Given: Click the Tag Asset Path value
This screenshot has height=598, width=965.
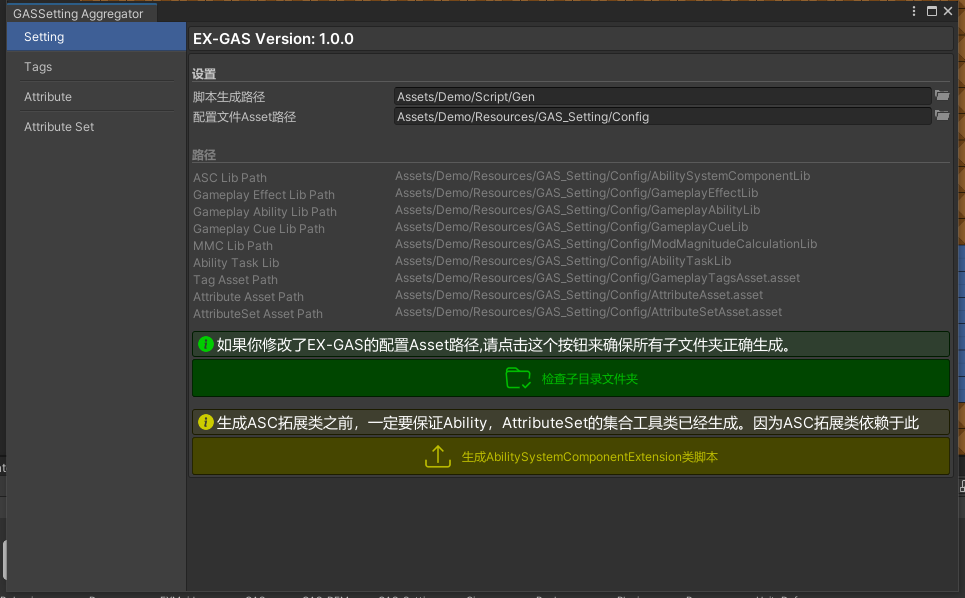Looking at the screenshot, I should click(597, 278).
